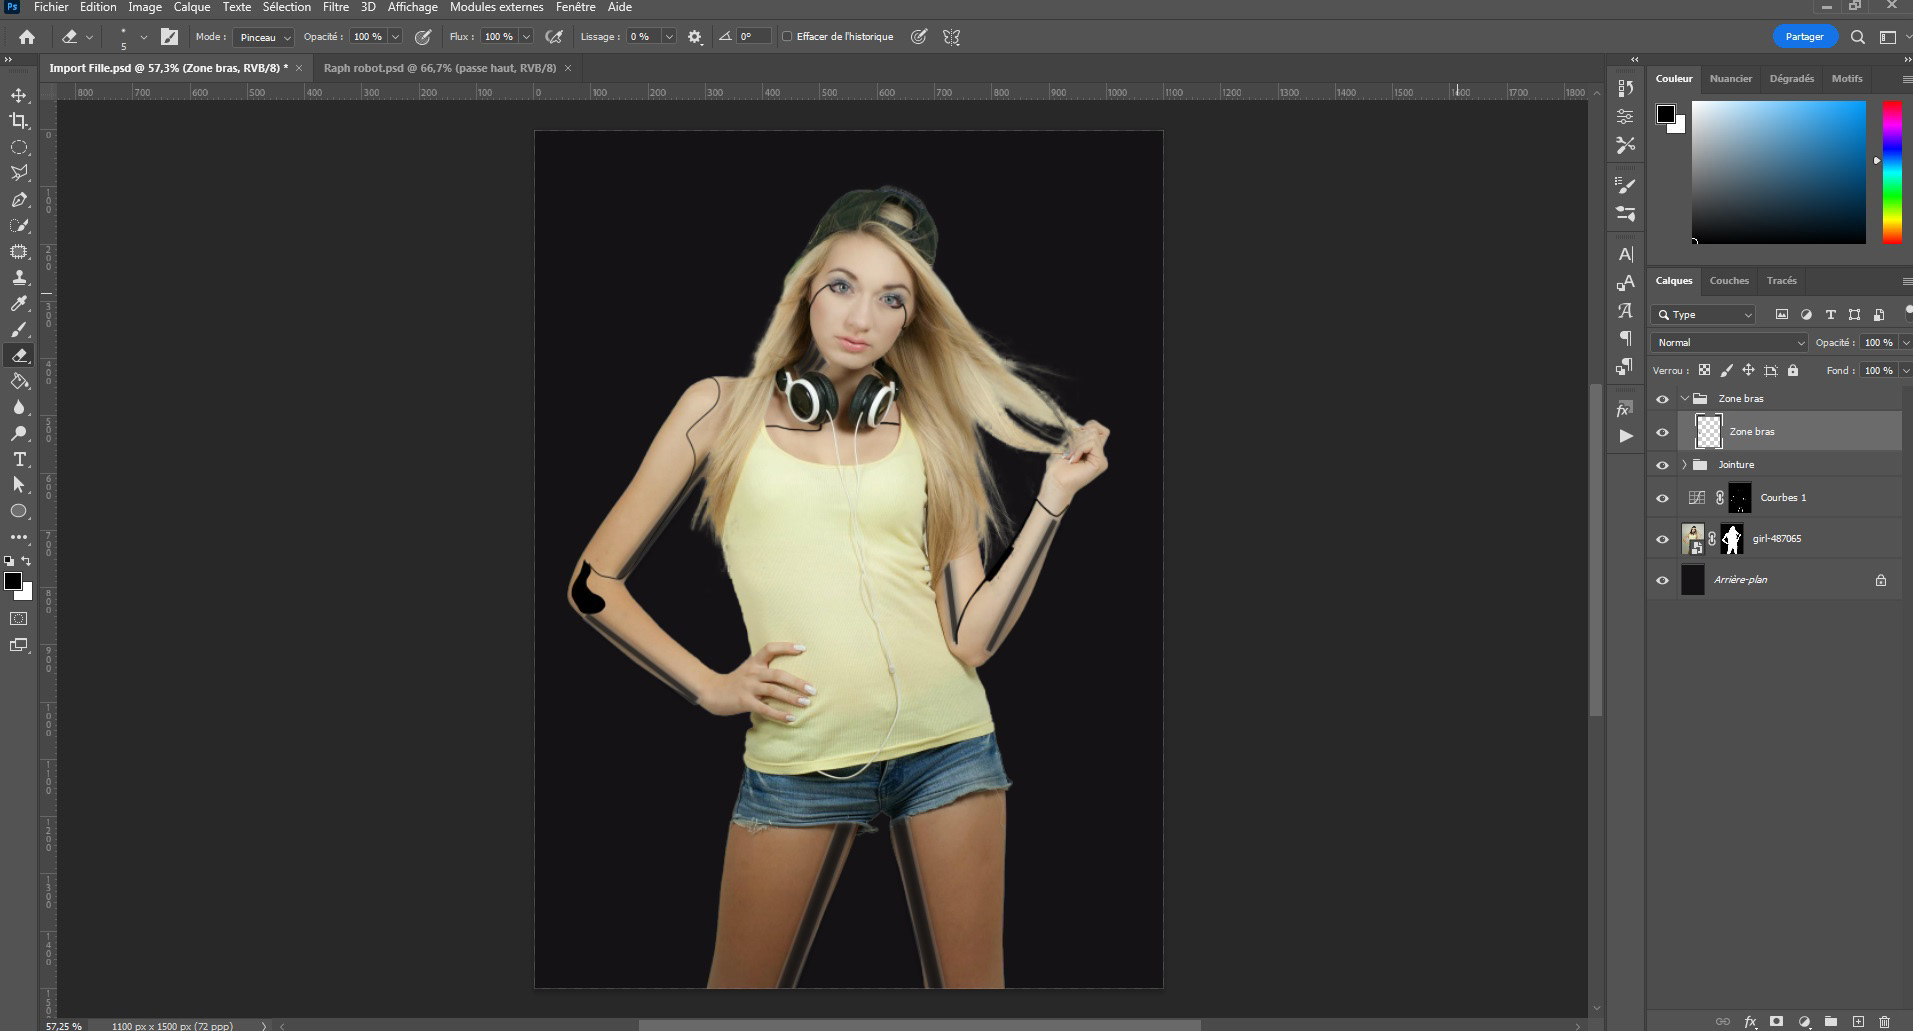Select the Eyedropper tool
Image resolution: width=1913 pixels, height=1031 pixels.
pyautogui.click(x=19, y=303)
